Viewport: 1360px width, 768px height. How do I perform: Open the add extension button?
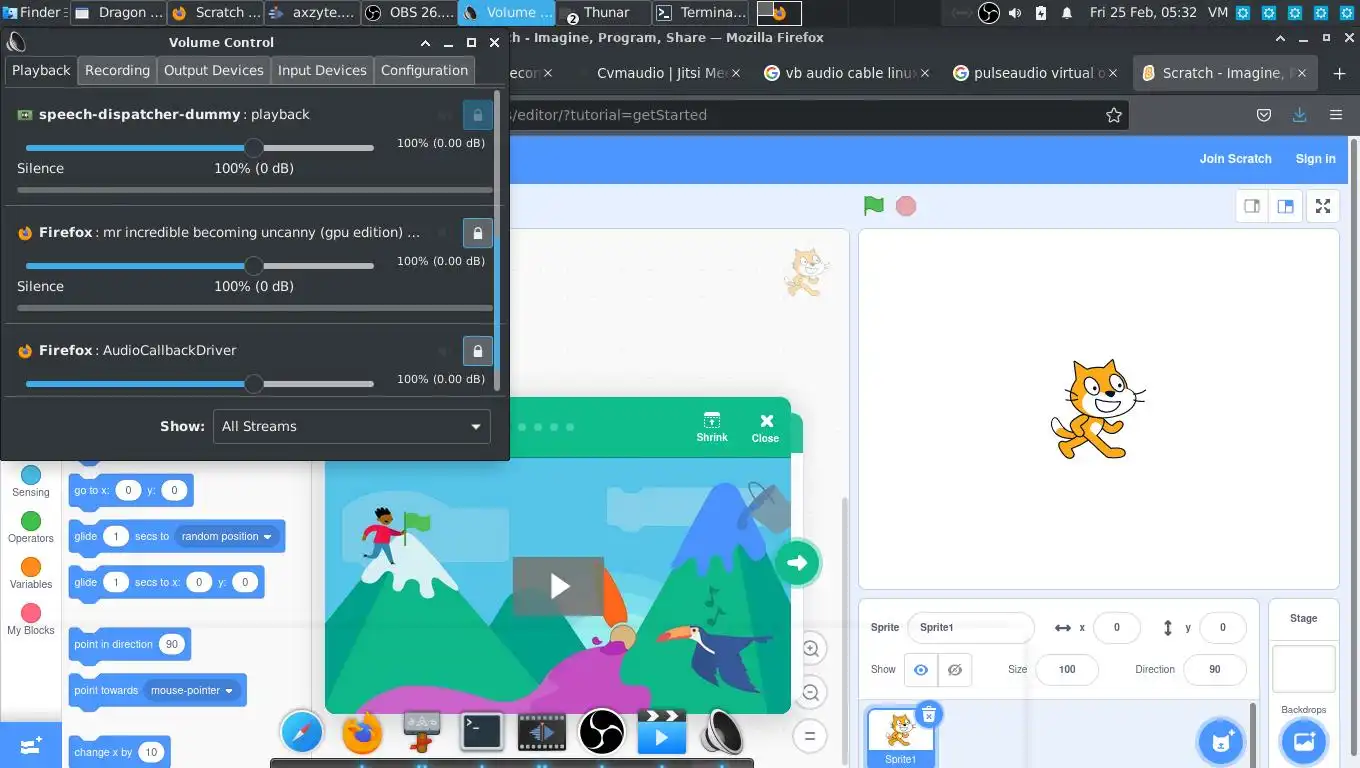tap(30, 745)
